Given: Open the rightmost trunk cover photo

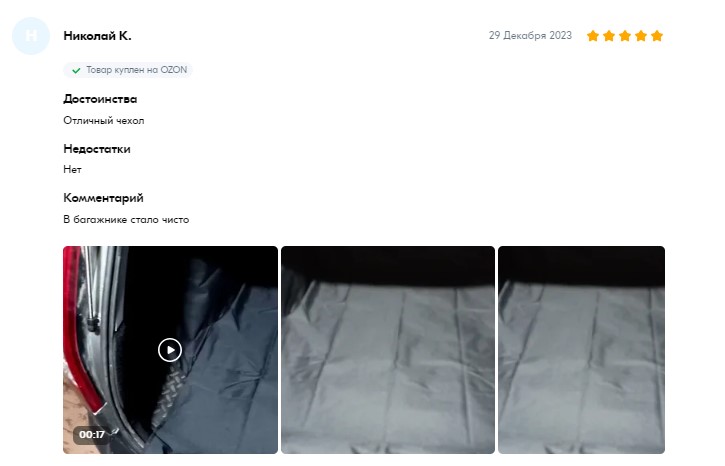Looking at the screenshot, I should point(581,350).
